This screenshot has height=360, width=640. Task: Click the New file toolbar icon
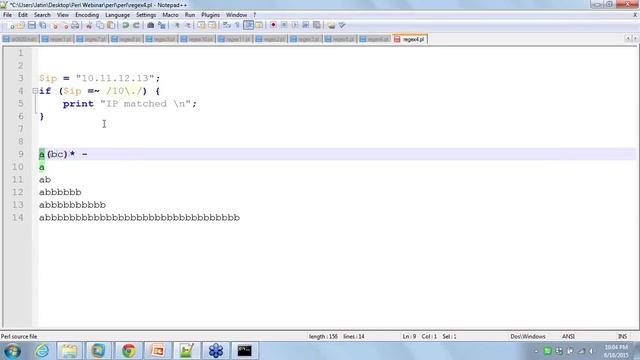click(x=11, y=25)
